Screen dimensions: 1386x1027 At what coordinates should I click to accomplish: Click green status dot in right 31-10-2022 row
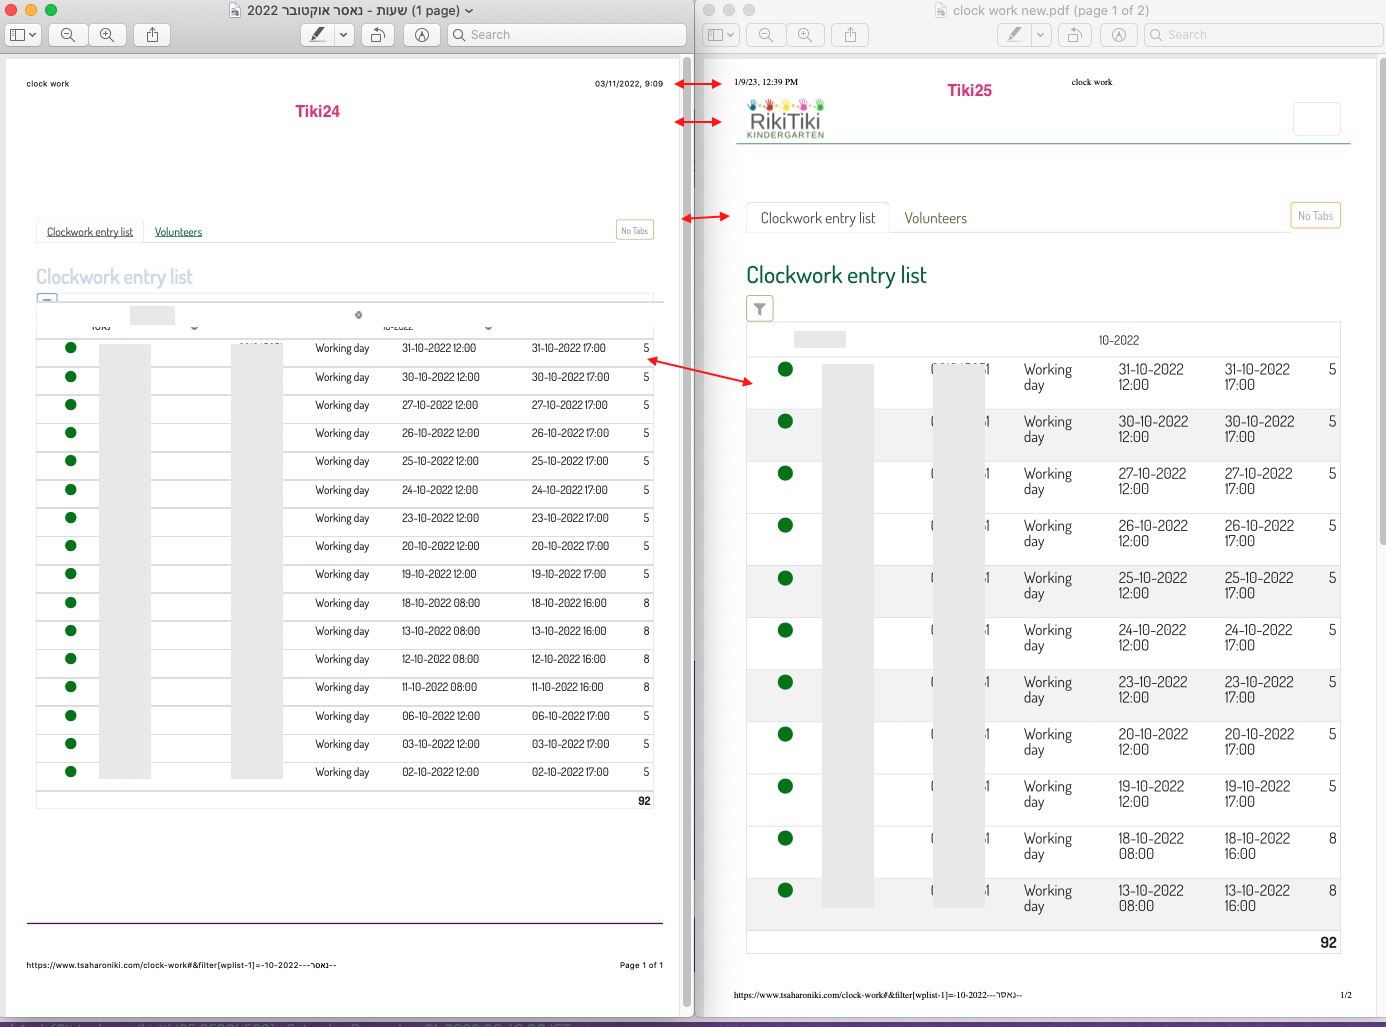tap(785, 369)
